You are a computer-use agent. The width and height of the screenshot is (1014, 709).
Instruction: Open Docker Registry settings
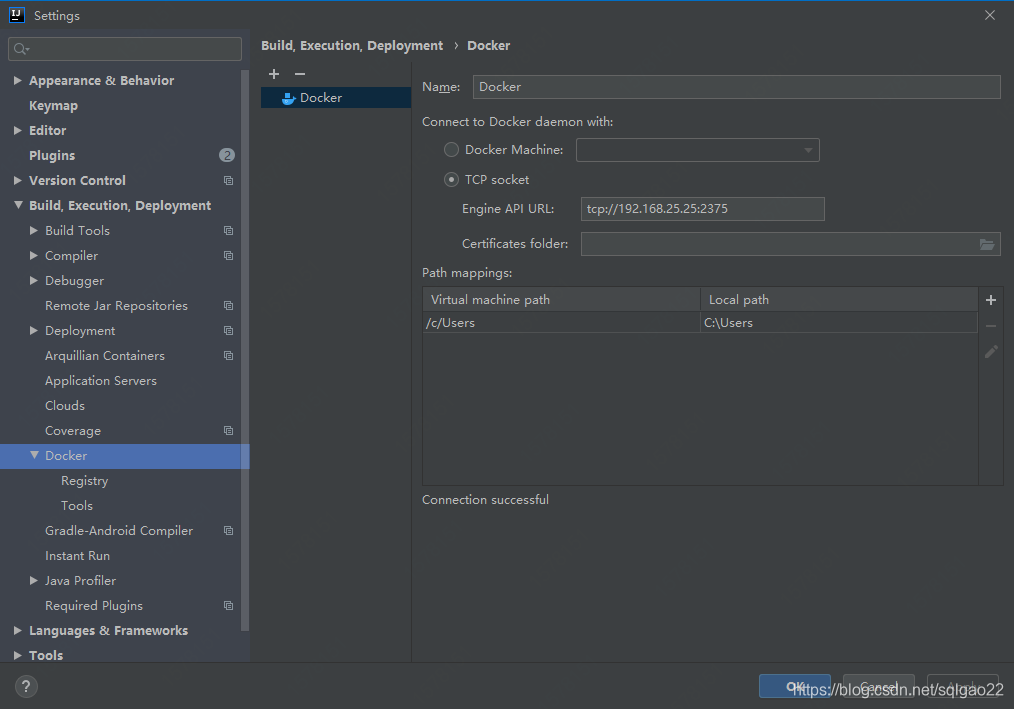pos(85,481)
